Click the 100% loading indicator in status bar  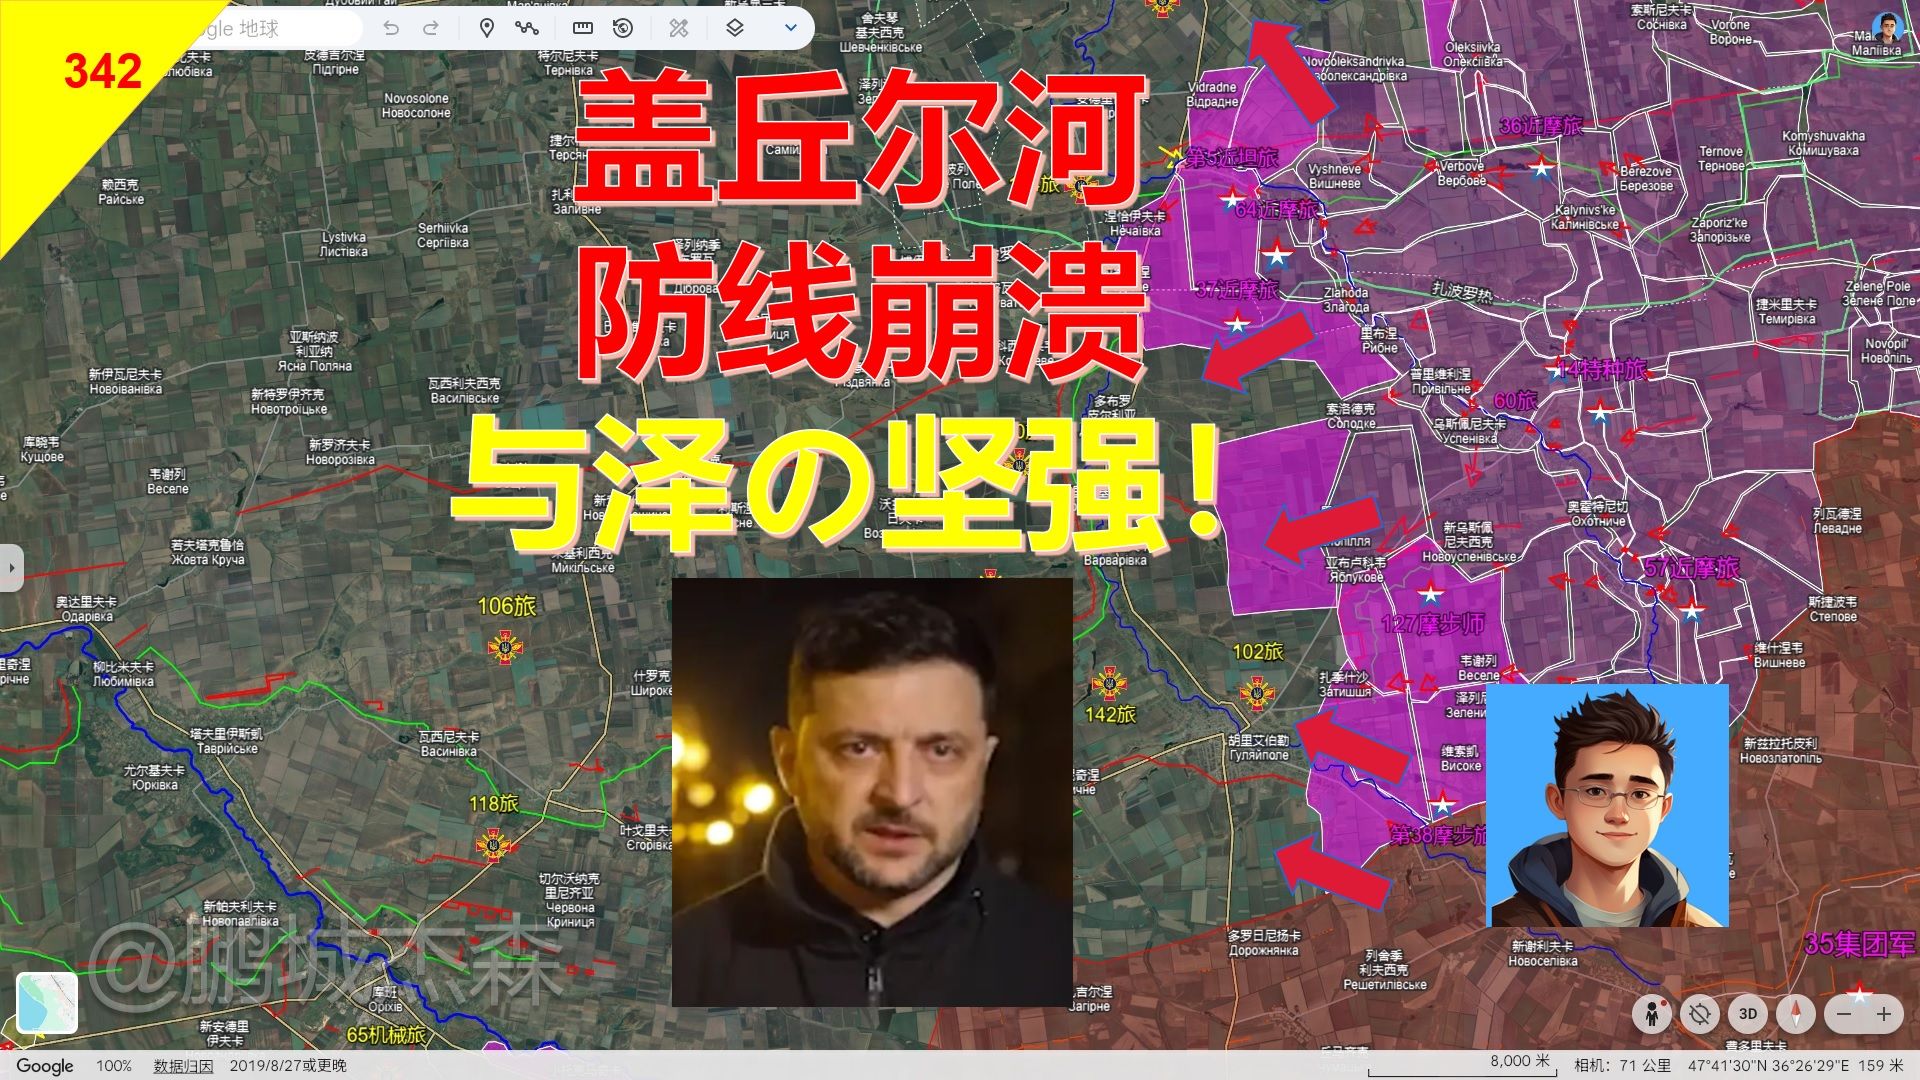[114, 1066]
